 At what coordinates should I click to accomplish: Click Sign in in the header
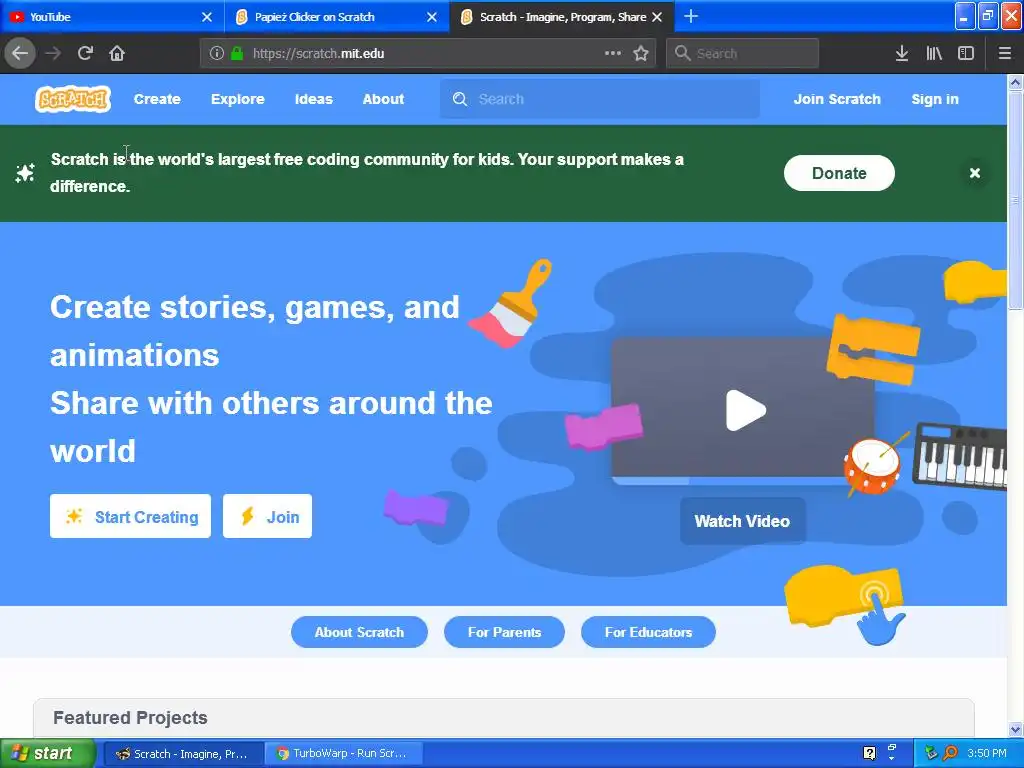pyautogui.click(x=935, y=99)
